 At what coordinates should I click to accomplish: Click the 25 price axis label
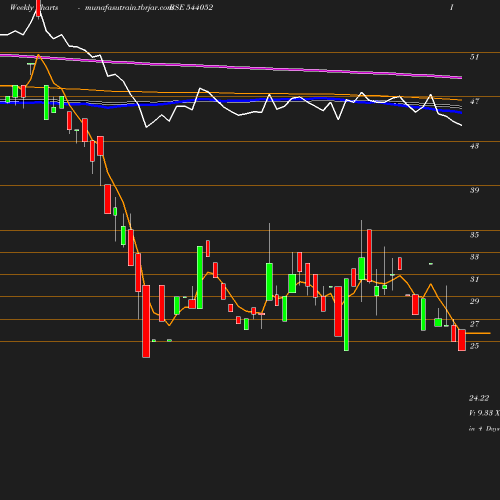474,346
